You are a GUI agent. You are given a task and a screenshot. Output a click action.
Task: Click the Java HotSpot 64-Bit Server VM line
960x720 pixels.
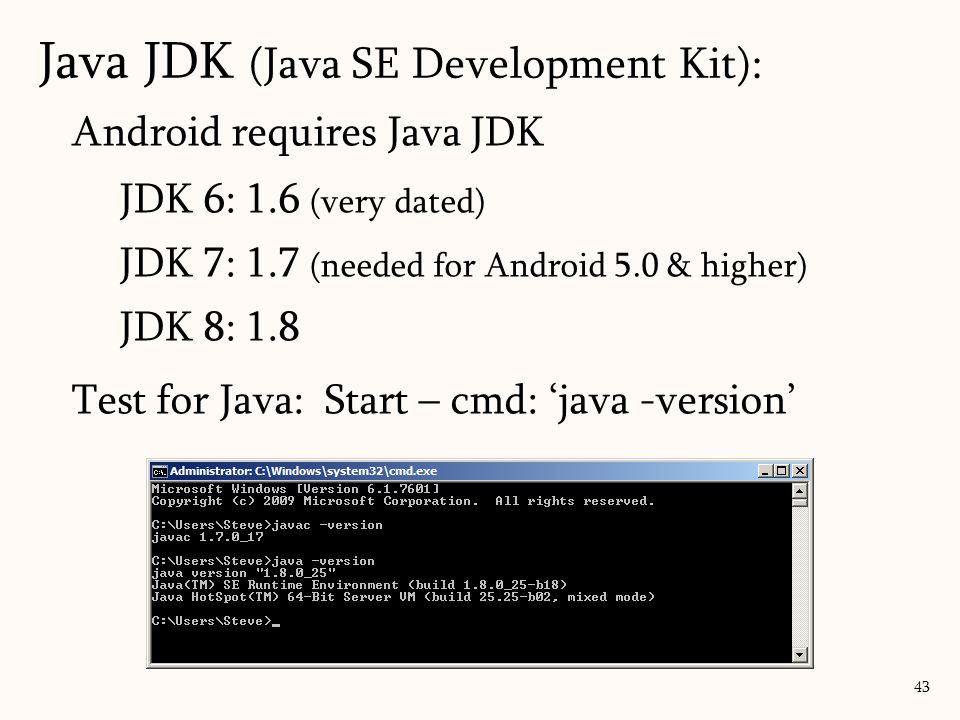click(403, 597)
